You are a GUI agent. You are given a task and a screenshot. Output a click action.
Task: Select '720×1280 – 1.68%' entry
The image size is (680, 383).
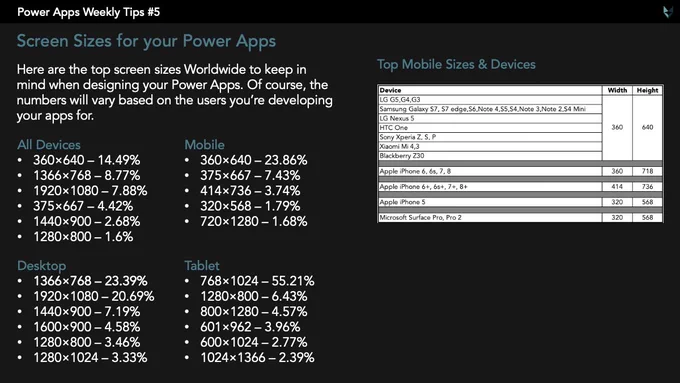253,221
